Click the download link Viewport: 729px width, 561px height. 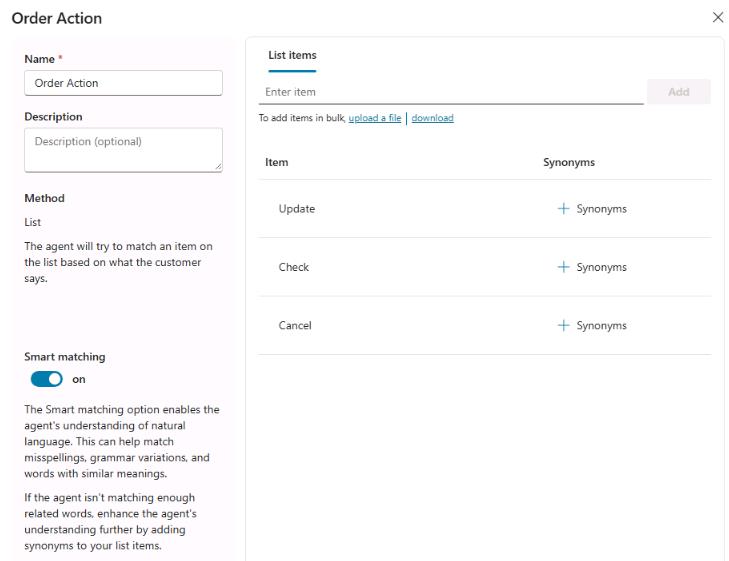[432, 118]
